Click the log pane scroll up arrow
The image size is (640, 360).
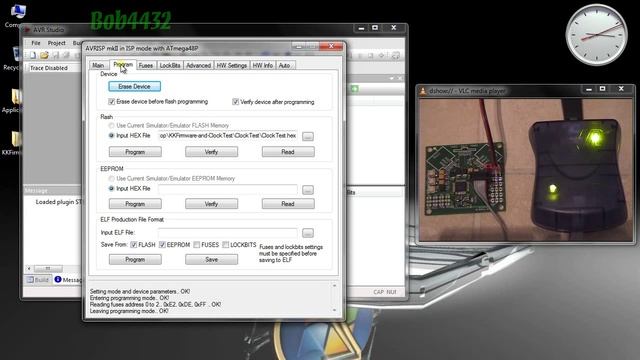[x=335, y=286]
